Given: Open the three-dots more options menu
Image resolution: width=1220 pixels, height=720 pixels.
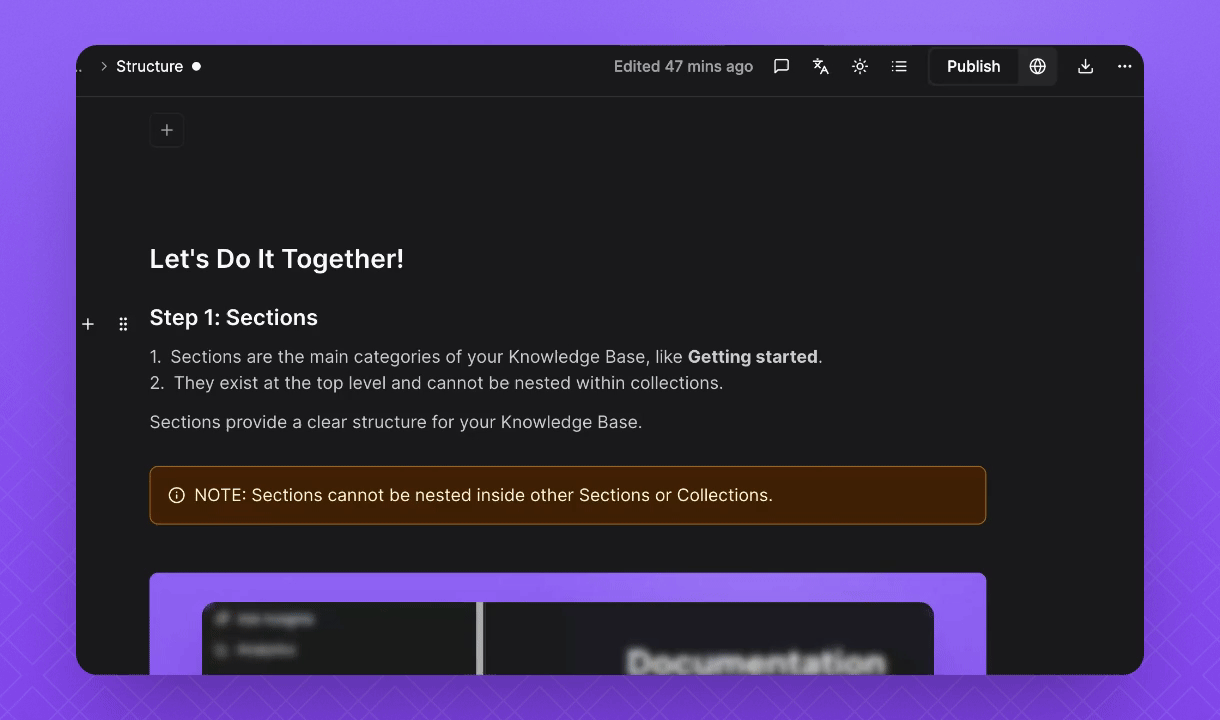Looking at the screenshot, I should (x=1125, y=66).
